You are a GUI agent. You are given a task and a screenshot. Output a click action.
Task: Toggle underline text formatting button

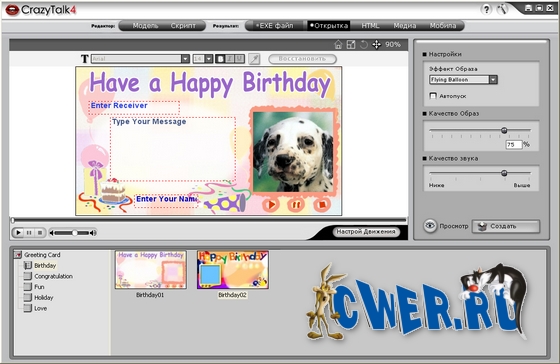click(239, 59)
